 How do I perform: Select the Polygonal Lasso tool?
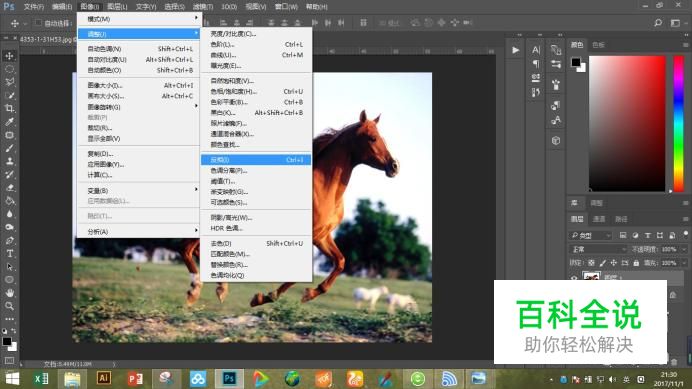point(9,82)
